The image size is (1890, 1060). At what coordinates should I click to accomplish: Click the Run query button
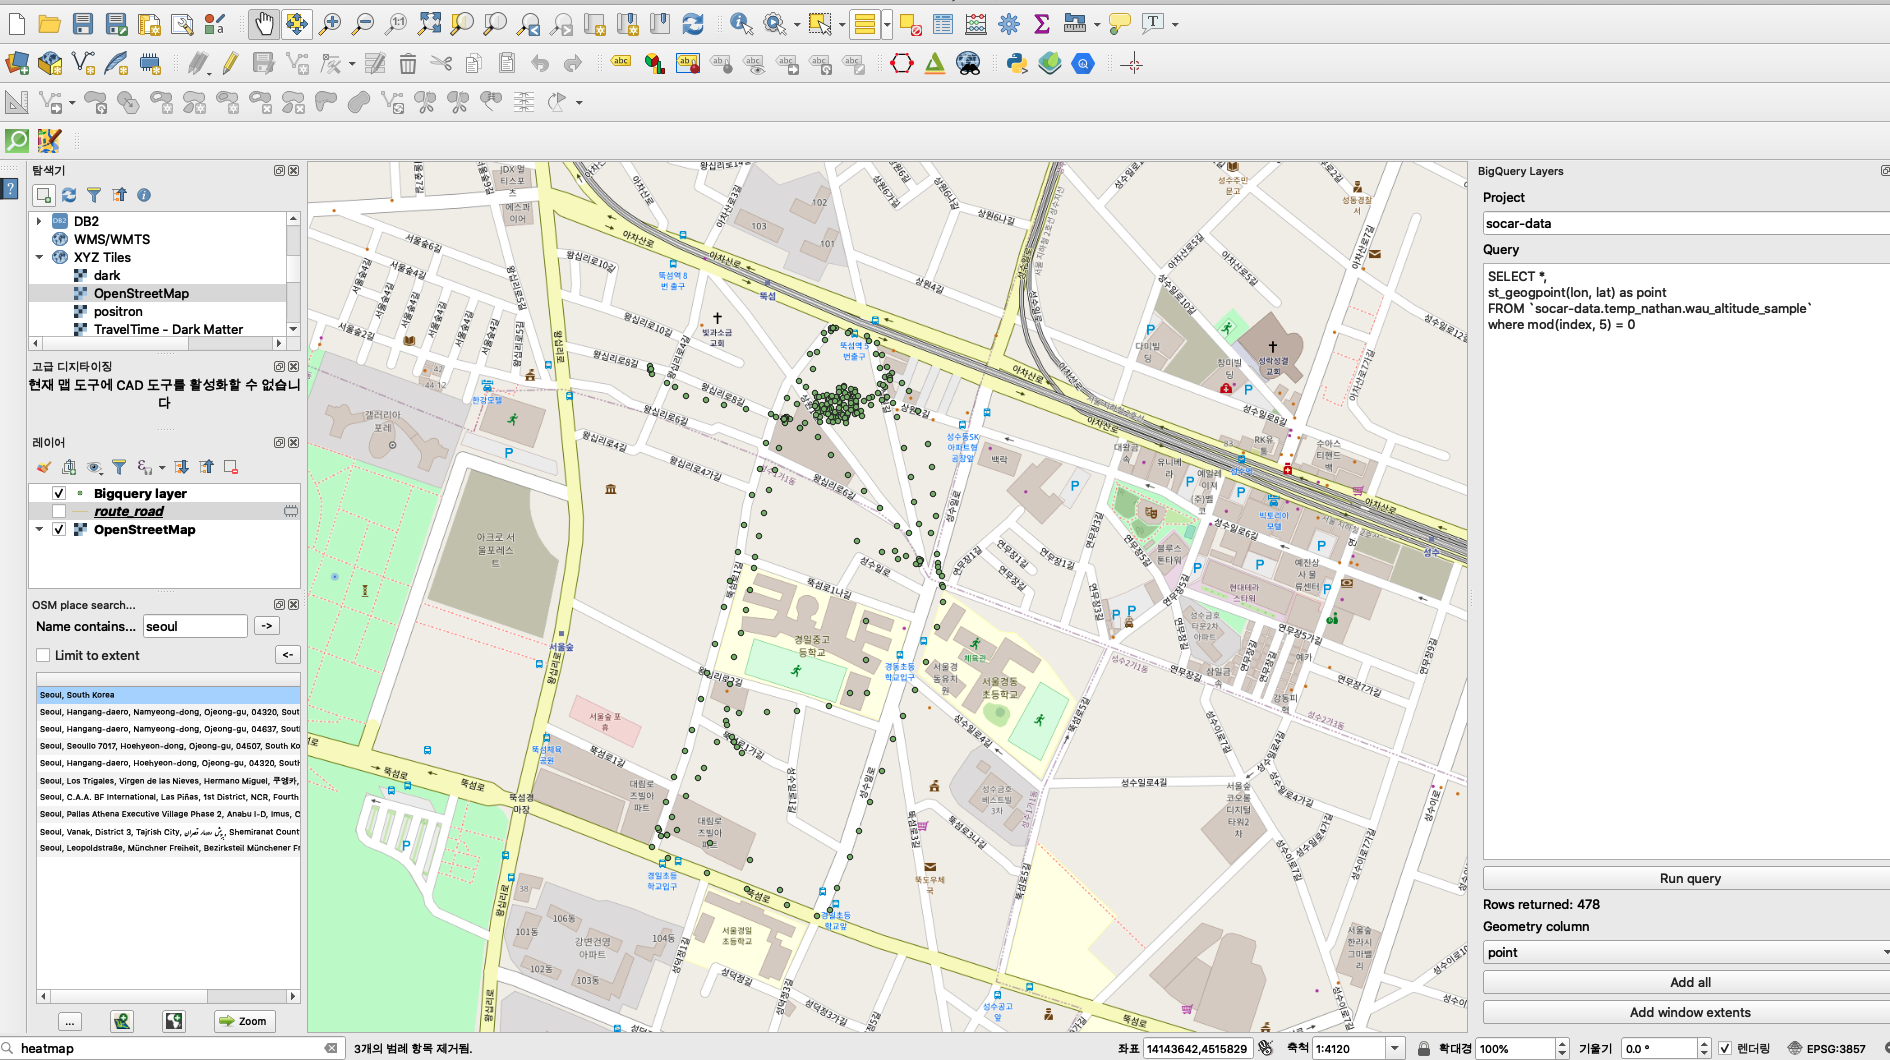tap(1688, 878)
